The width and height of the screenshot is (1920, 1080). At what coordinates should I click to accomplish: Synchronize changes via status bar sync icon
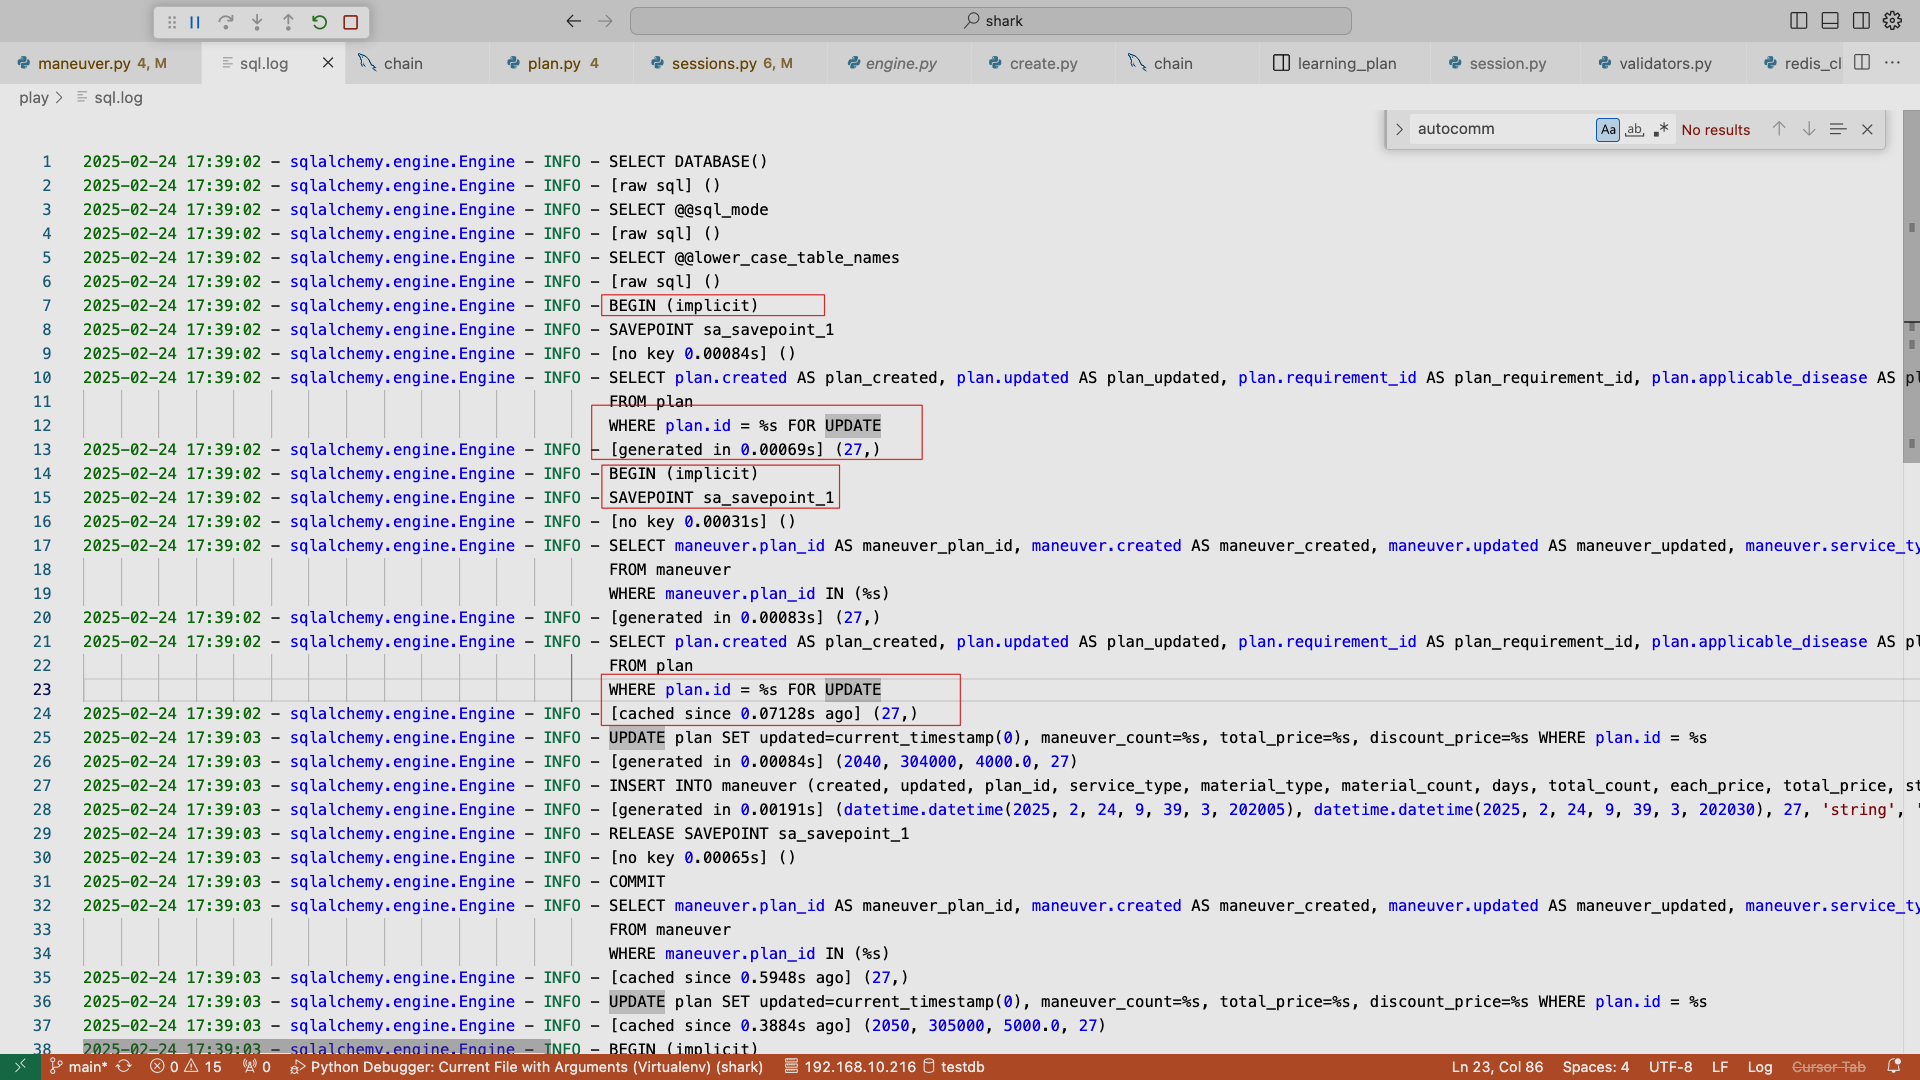[x=124, y=1067]
